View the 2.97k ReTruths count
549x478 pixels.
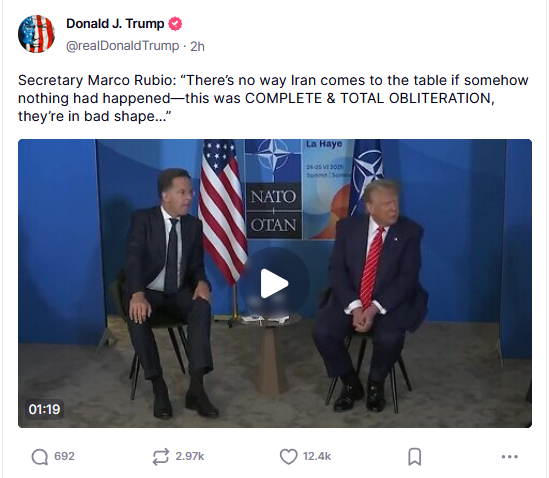(x=190, y=456)
